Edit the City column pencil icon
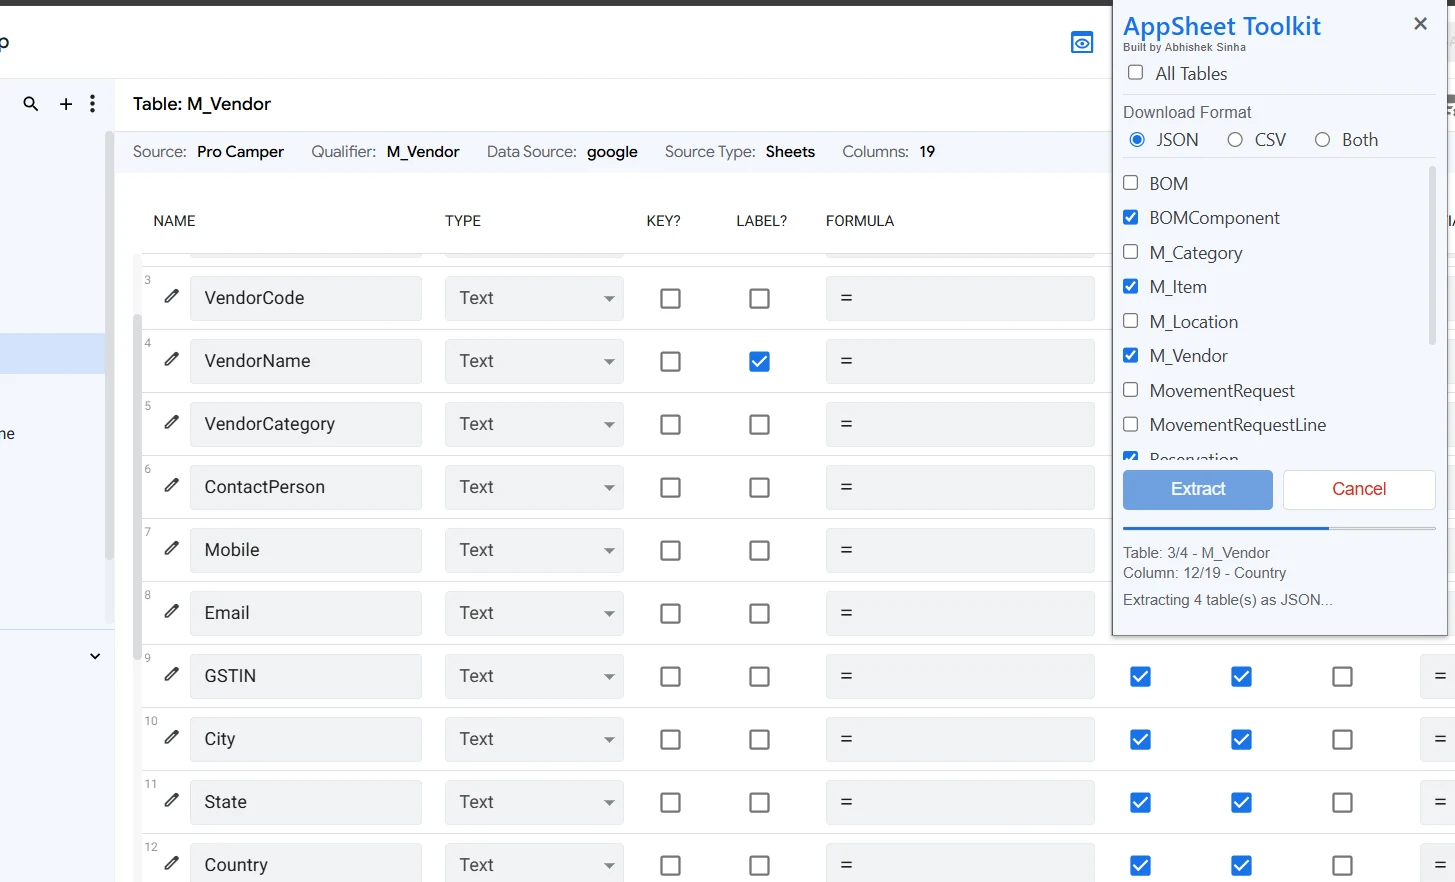The height and width of the screenshot is (882, 1455). click(172, 737)
